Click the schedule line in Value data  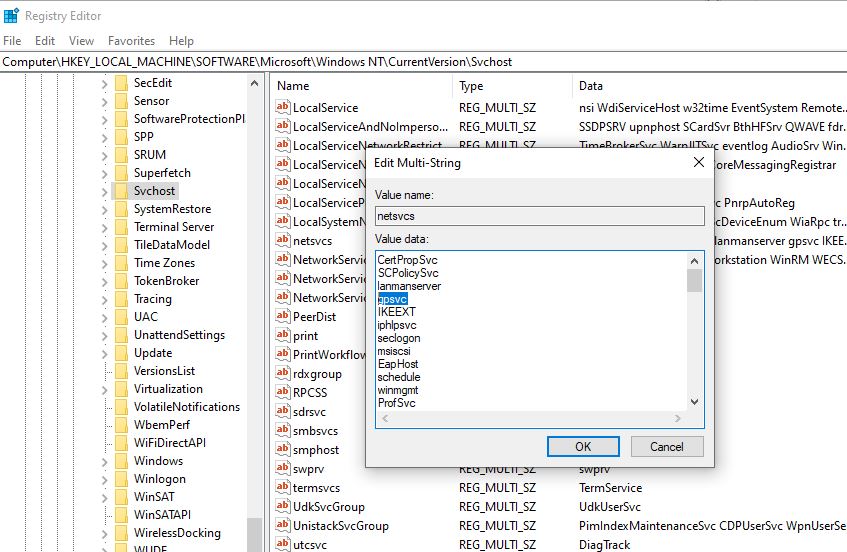point(399,377)
